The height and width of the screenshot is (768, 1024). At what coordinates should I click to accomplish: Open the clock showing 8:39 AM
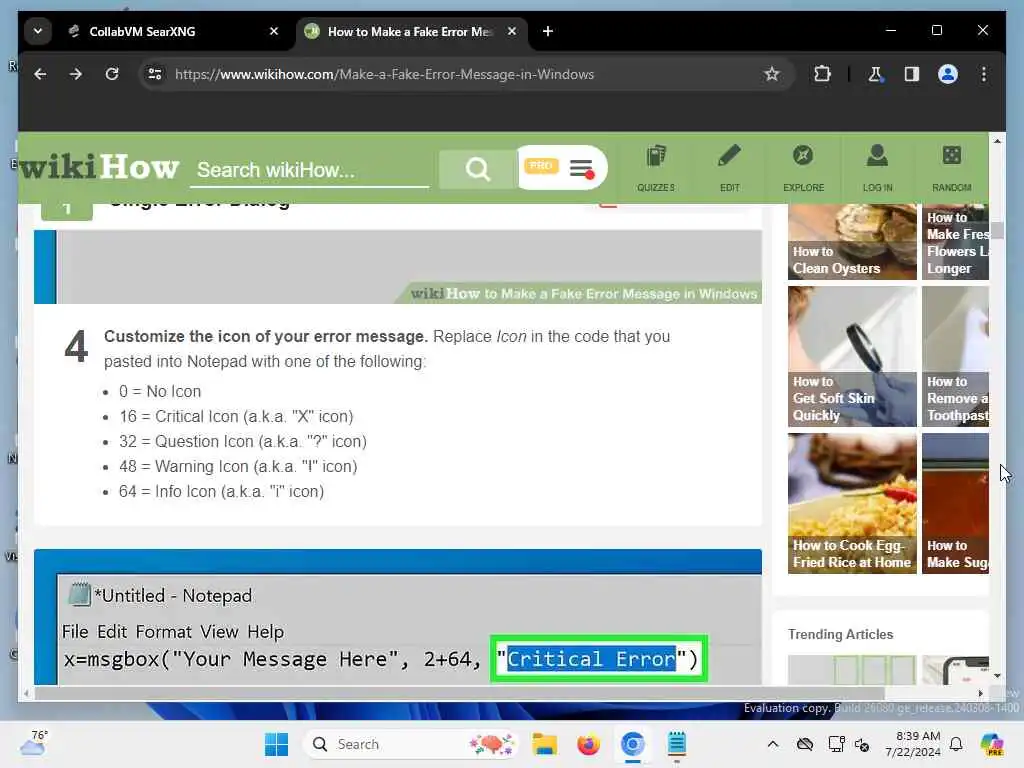click(x=912, y=744)
